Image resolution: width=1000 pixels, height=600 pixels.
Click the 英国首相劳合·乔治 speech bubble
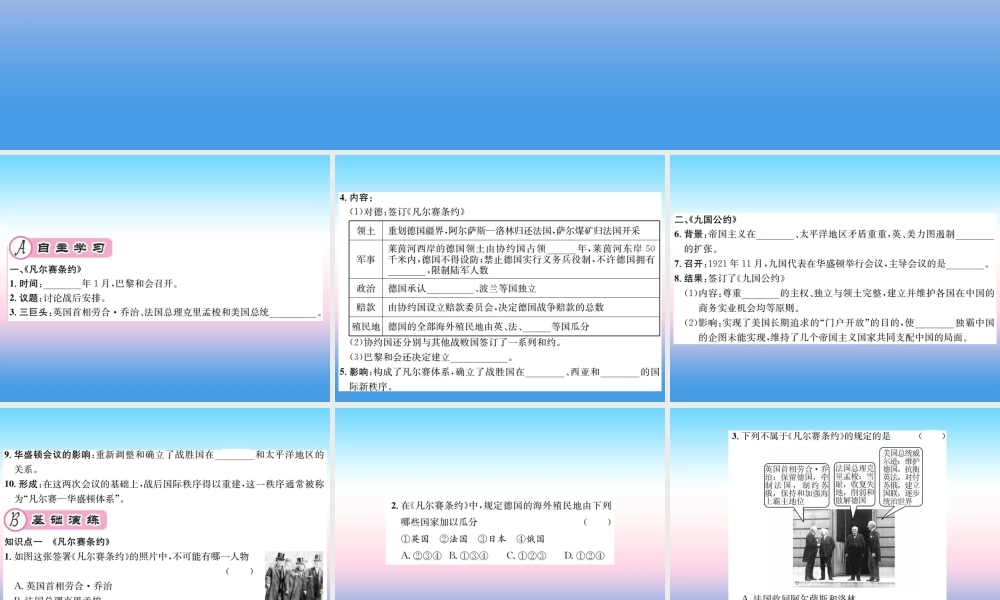[797, 485]
